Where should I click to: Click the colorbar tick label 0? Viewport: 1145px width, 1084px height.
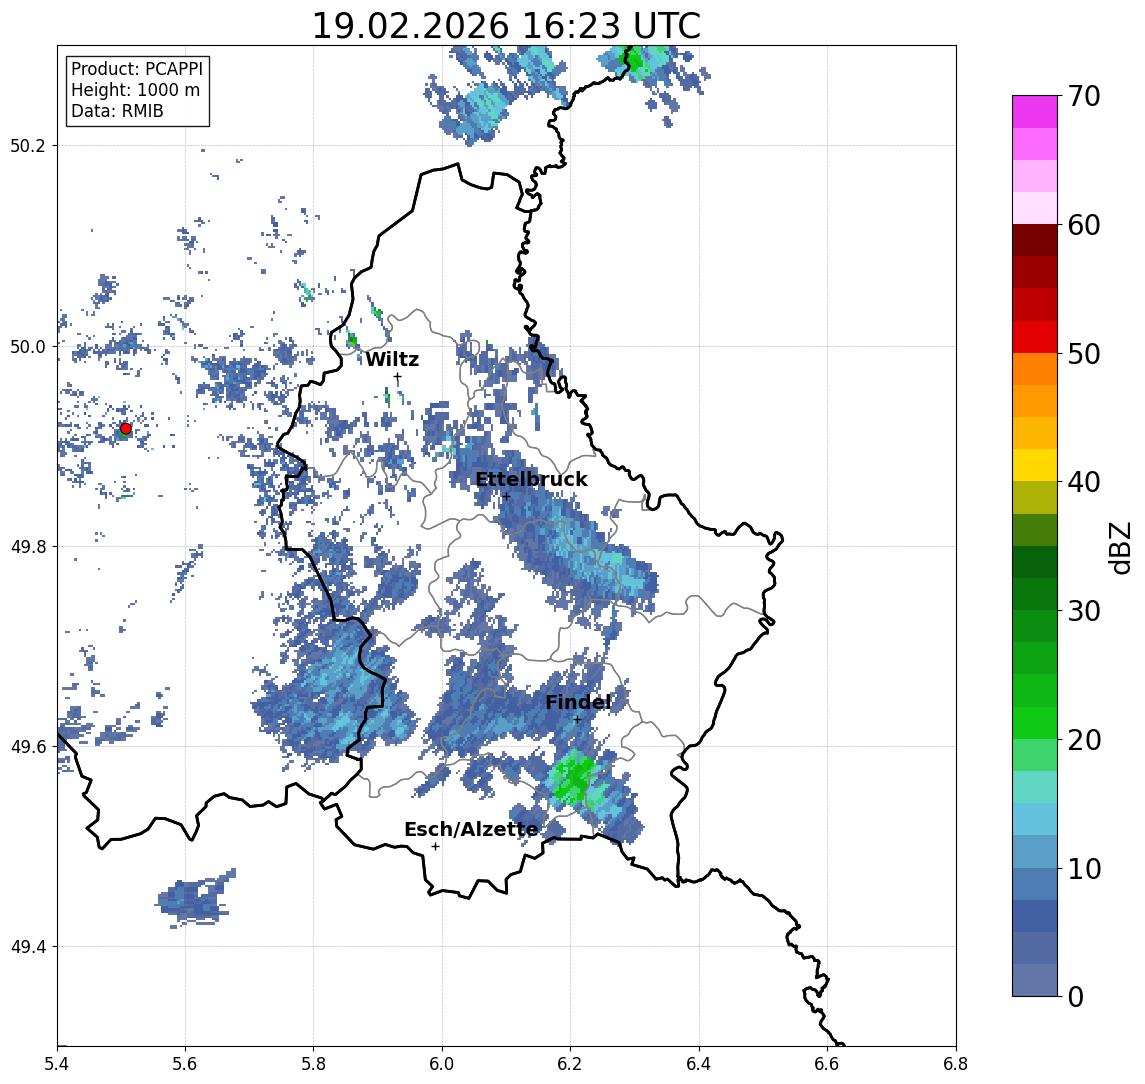tap(1076, 996)
